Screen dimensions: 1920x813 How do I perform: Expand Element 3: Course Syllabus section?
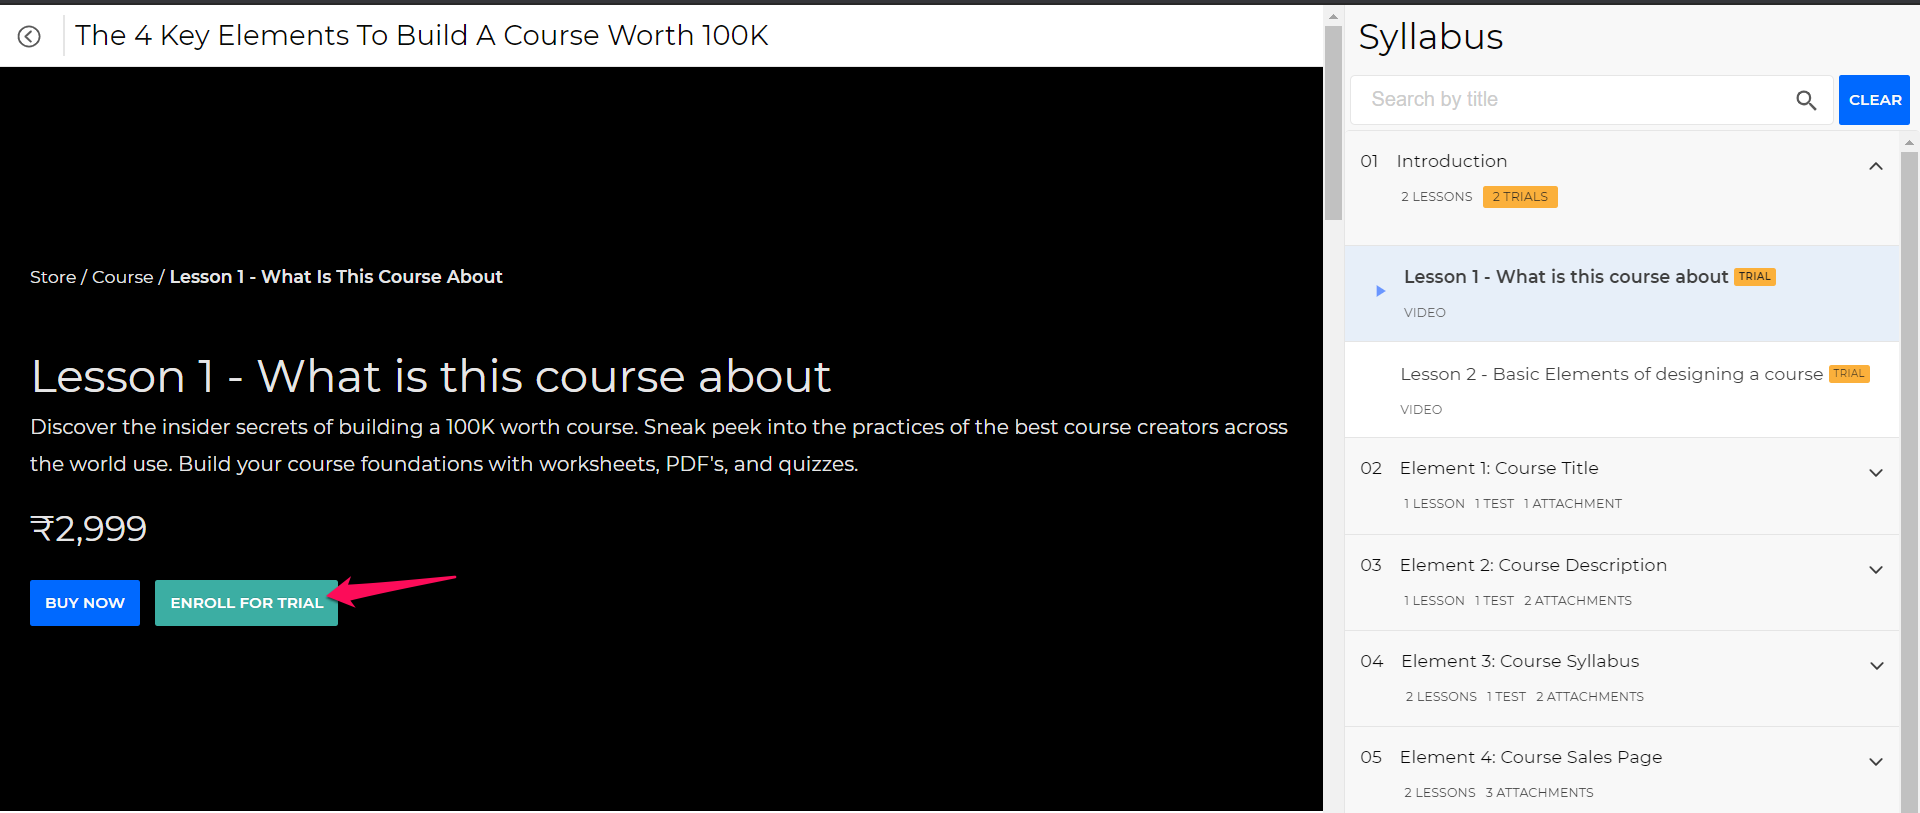[1875, 666]
